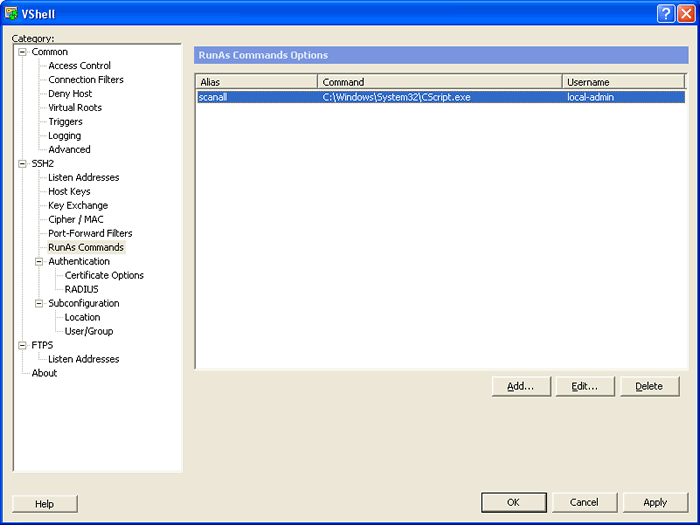
Task: Select Cipher / MAC category
Action: (x=76, y=220)
